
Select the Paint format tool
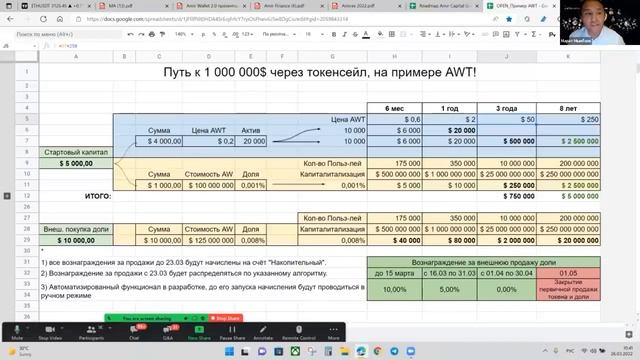pos(162,34)
